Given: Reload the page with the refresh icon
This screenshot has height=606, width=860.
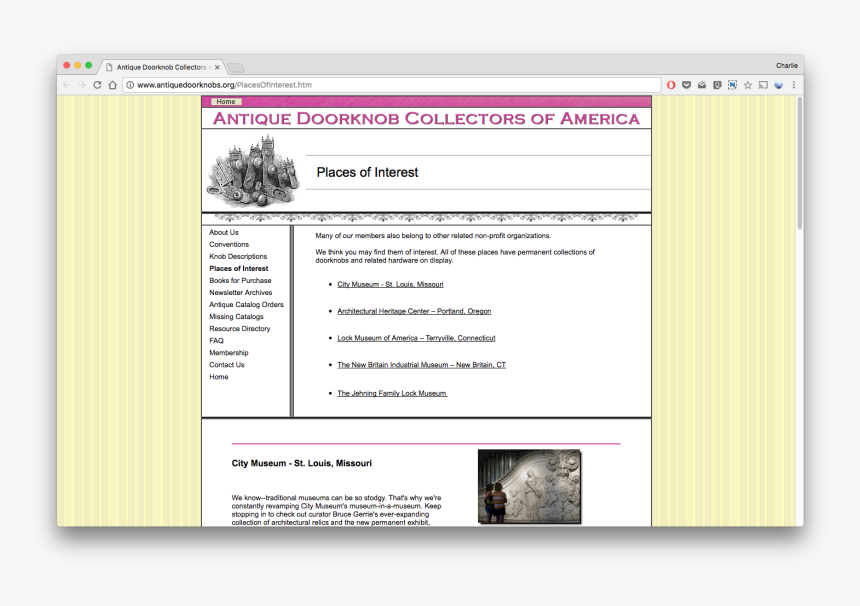Looking at the screenshot, I should point(97,85).
